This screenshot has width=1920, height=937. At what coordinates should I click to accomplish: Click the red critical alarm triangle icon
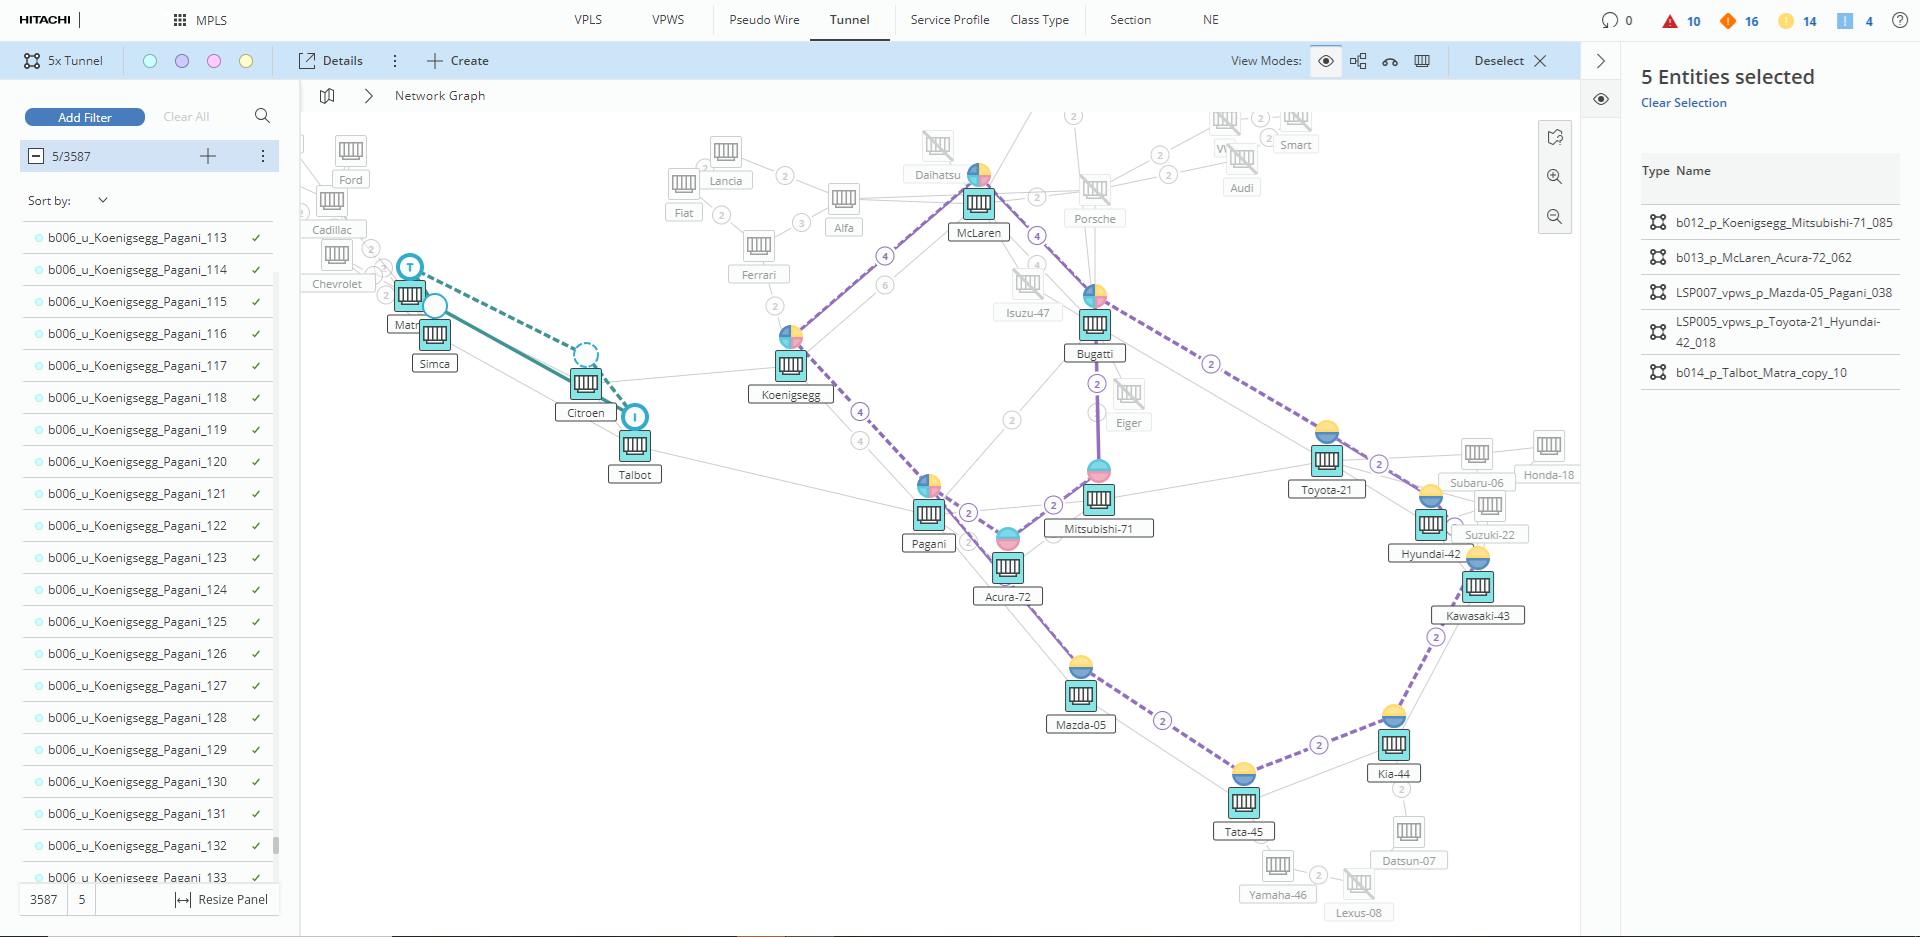pos(1669,21)
